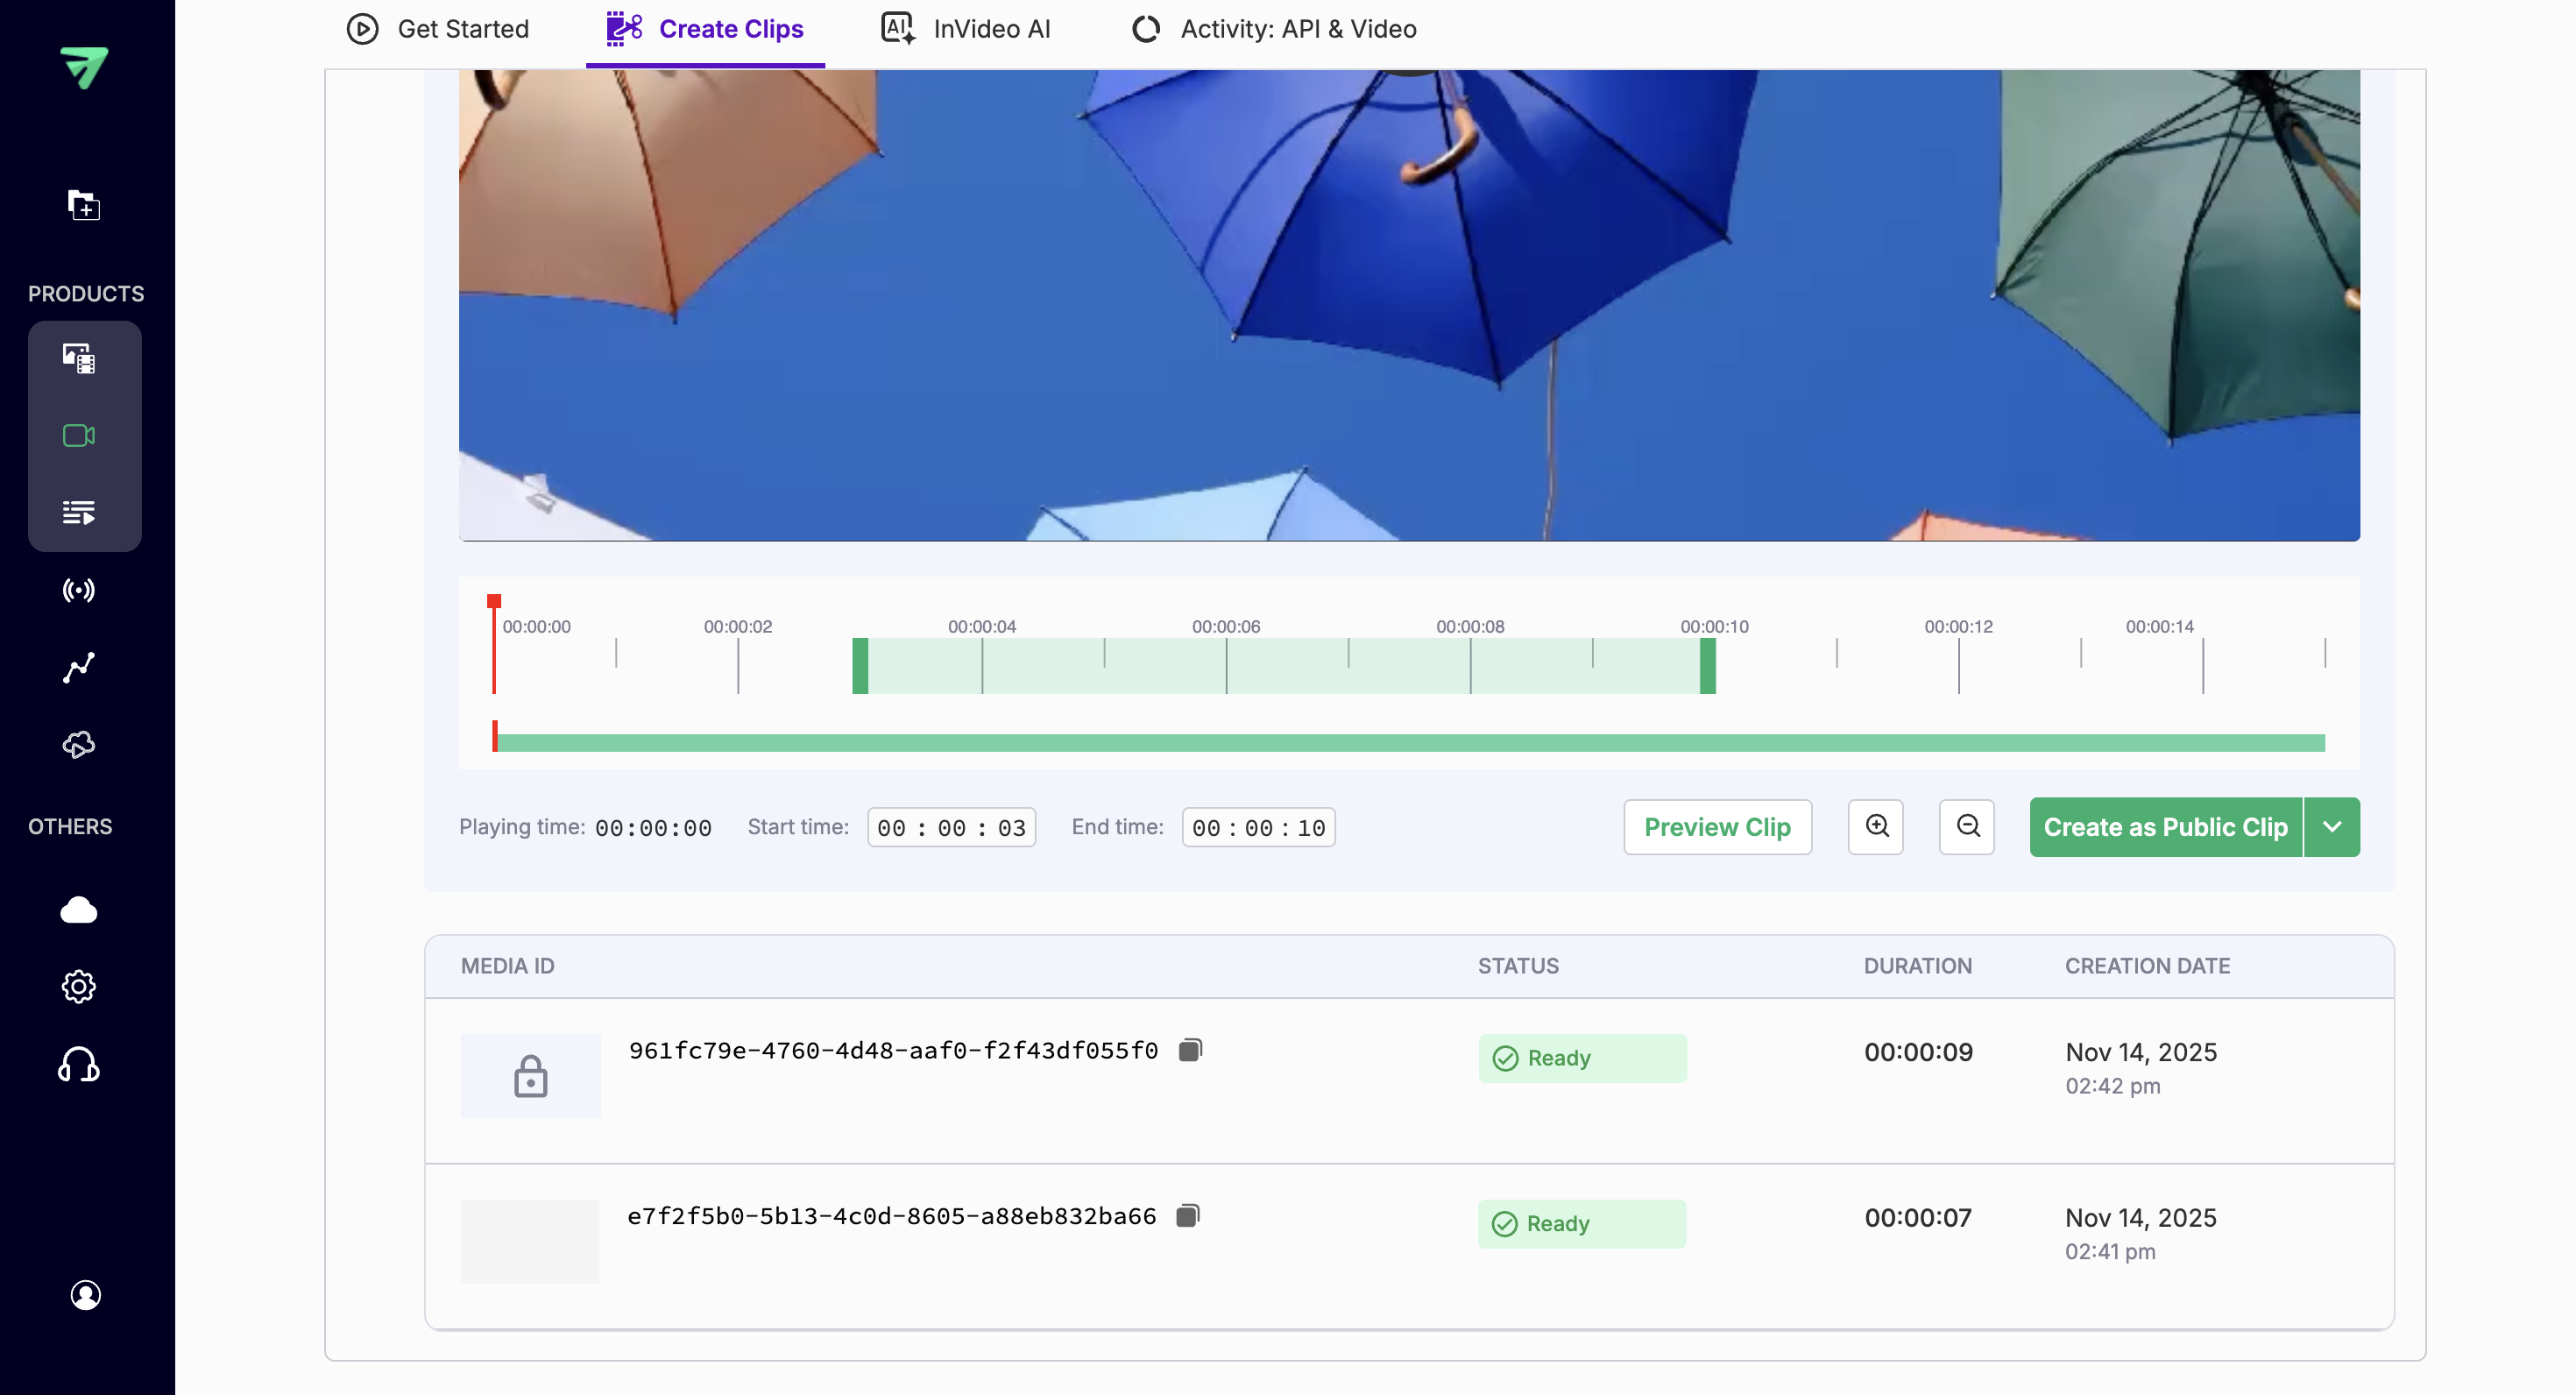Open the video cloud player icon in sidebar
The height and width of the screenshot is (1395, 2576).
79,744
